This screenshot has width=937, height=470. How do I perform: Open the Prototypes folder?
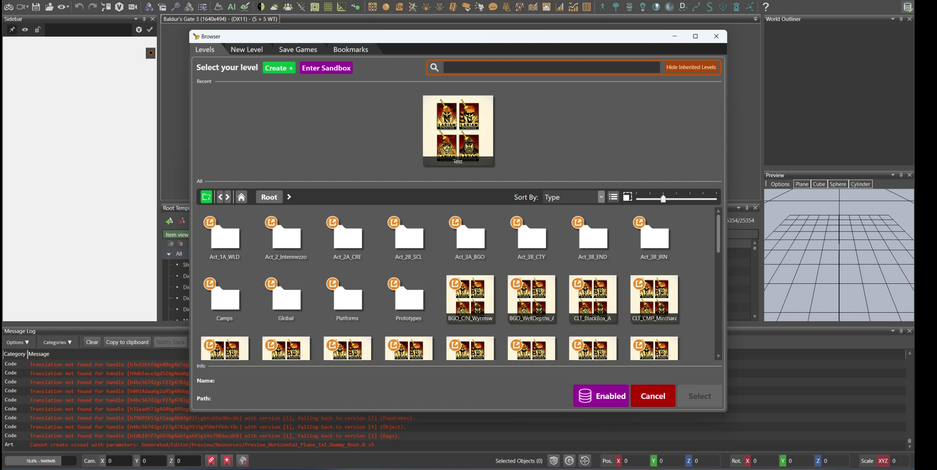(408, 298)
